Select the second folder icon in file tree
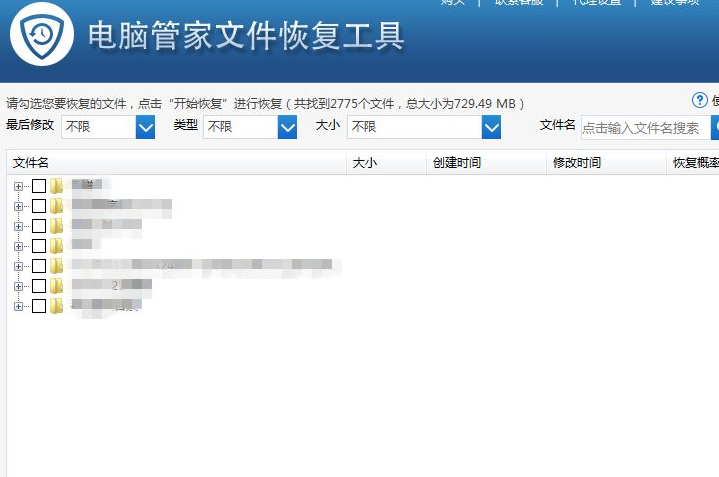 [x=57, y=206]
